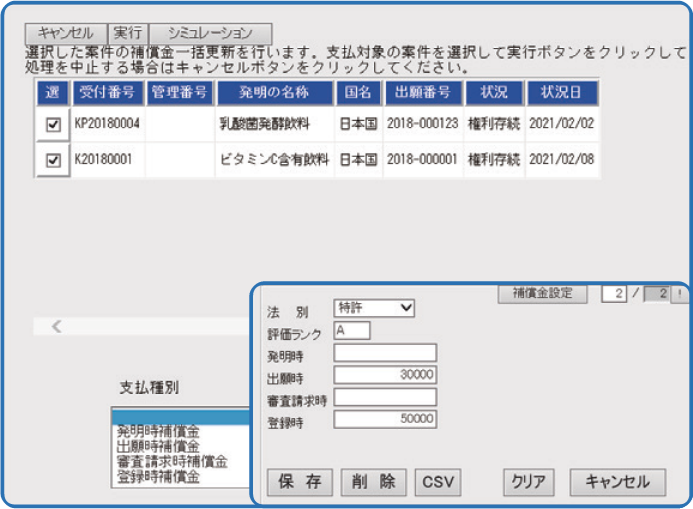Click status date 2021/02/08

(562, 159)
